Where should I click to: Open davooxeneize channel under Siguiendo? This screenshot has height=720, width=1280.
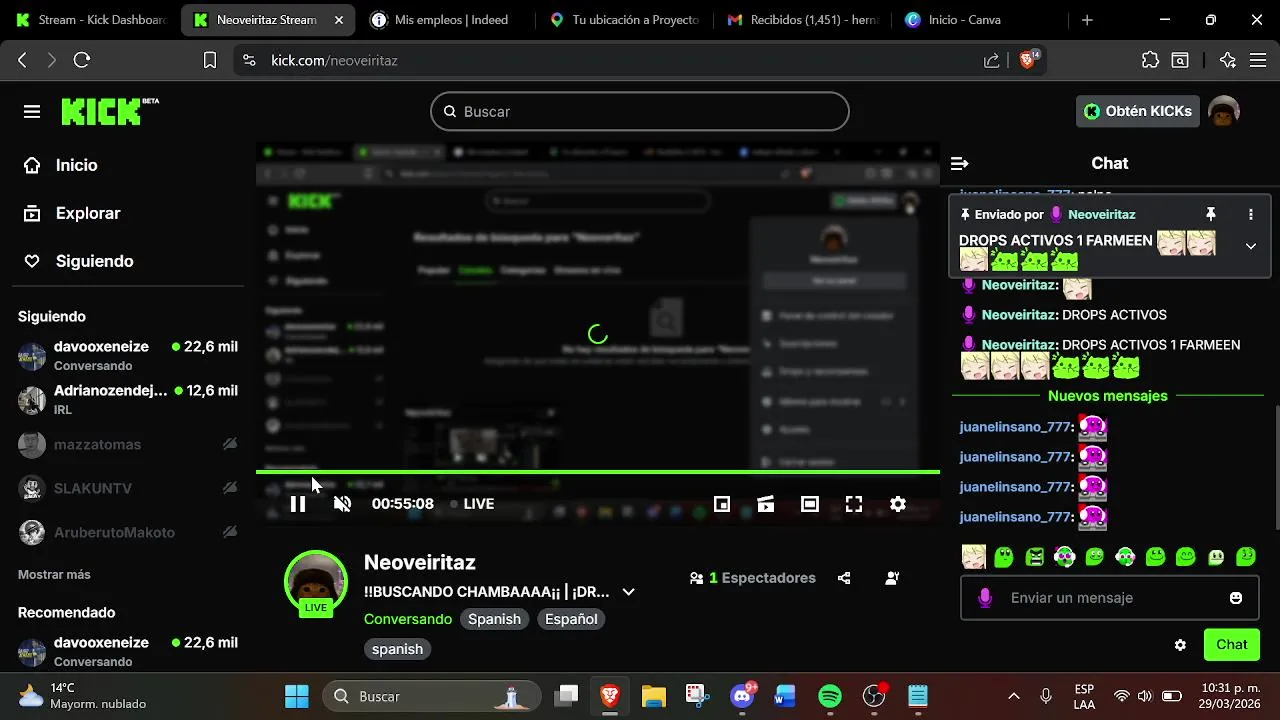point(128,356)
